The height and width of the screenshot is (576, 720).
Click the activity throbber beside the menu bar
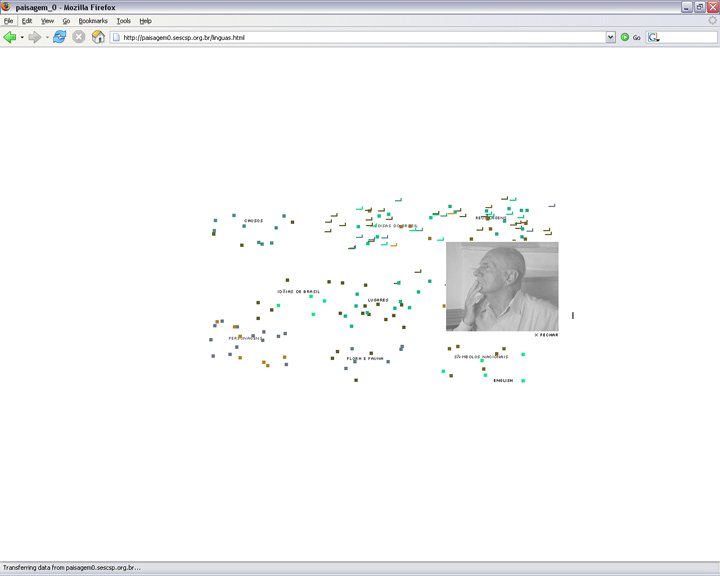point(712,20)
